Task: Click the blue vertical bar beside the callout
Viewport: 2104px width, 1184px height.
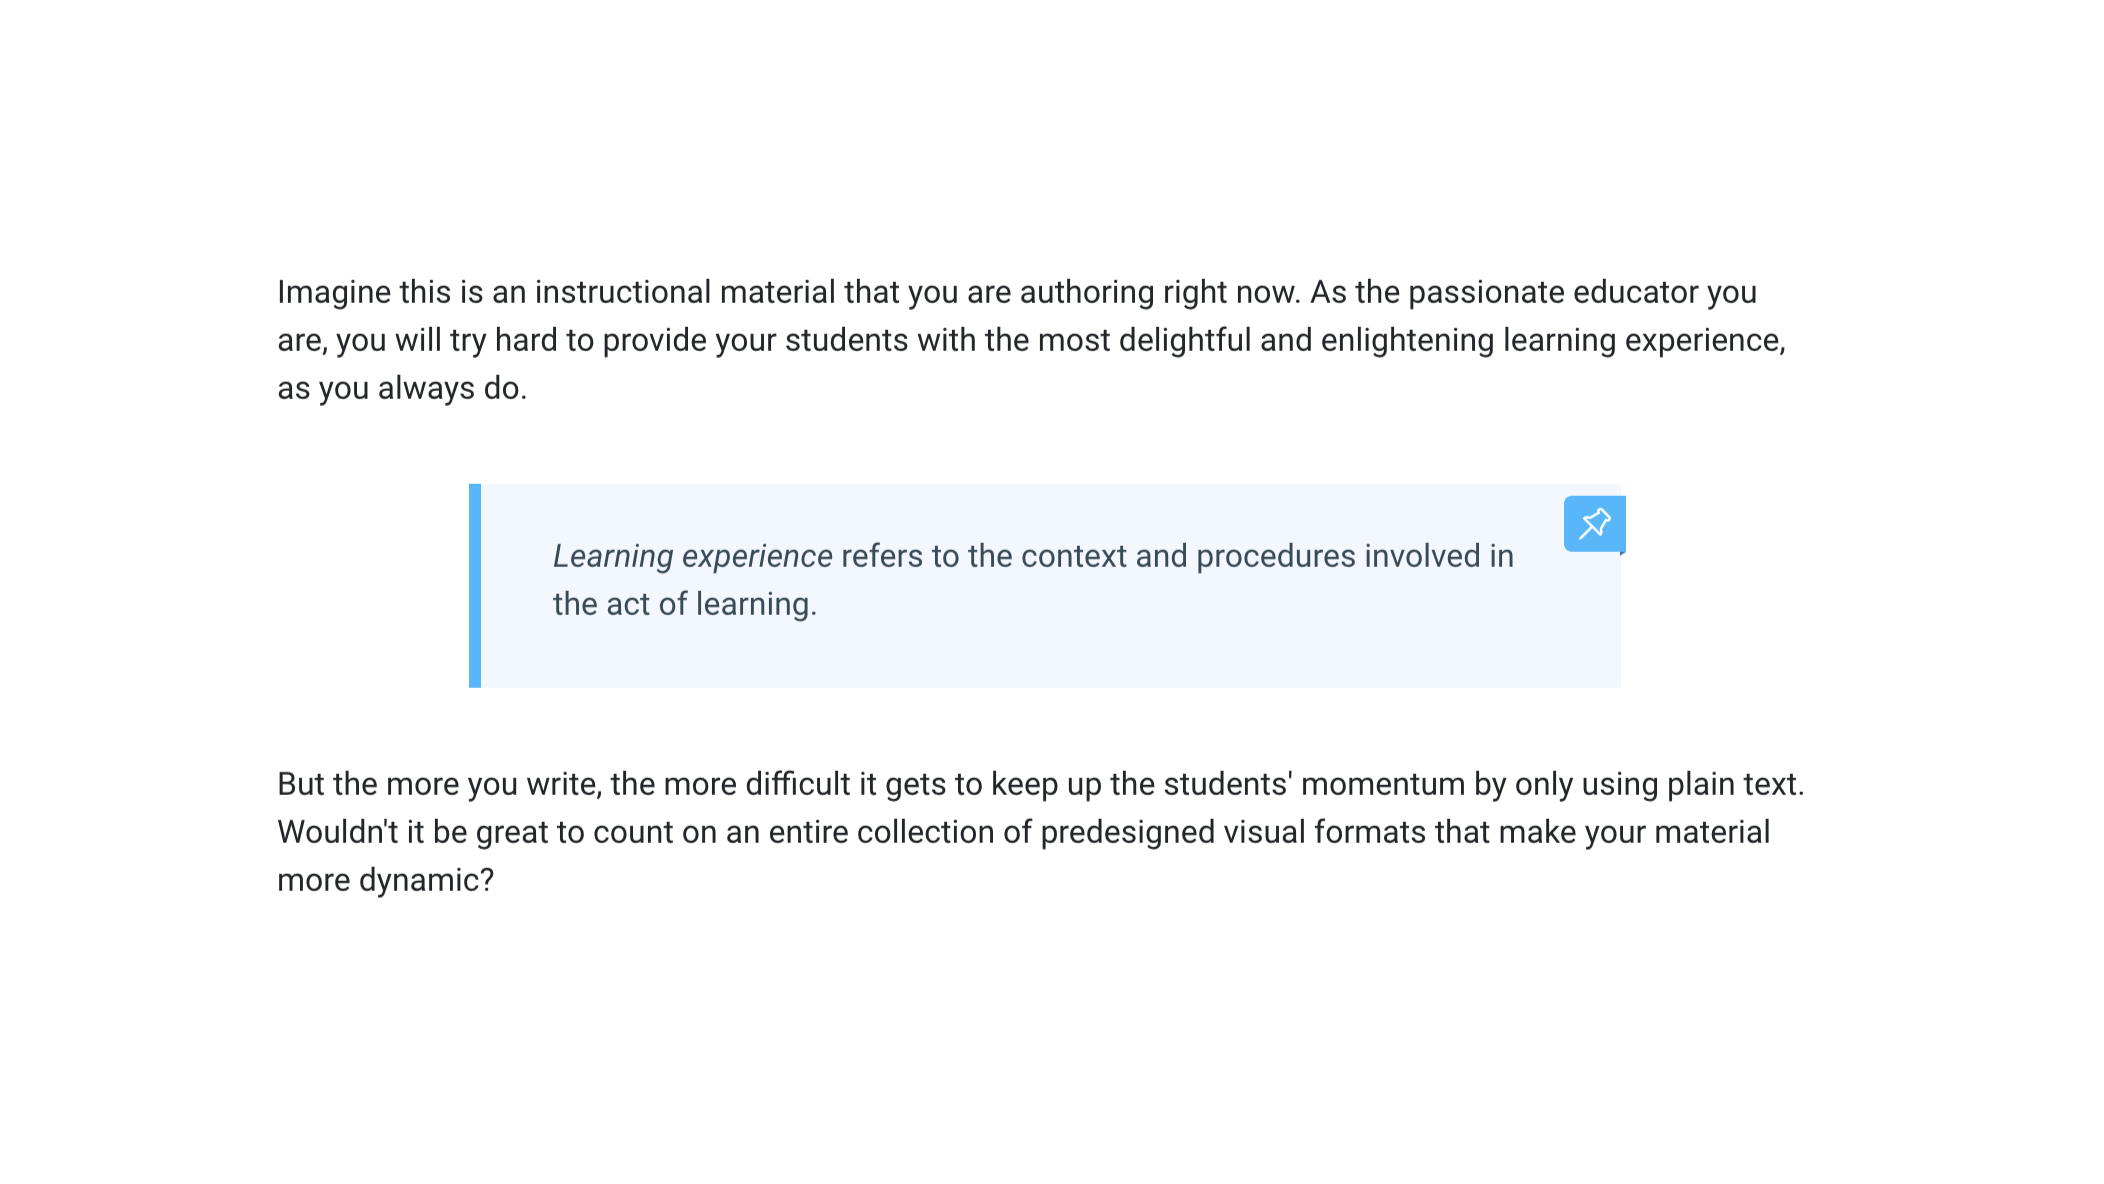Action: [x=475, y=585]
